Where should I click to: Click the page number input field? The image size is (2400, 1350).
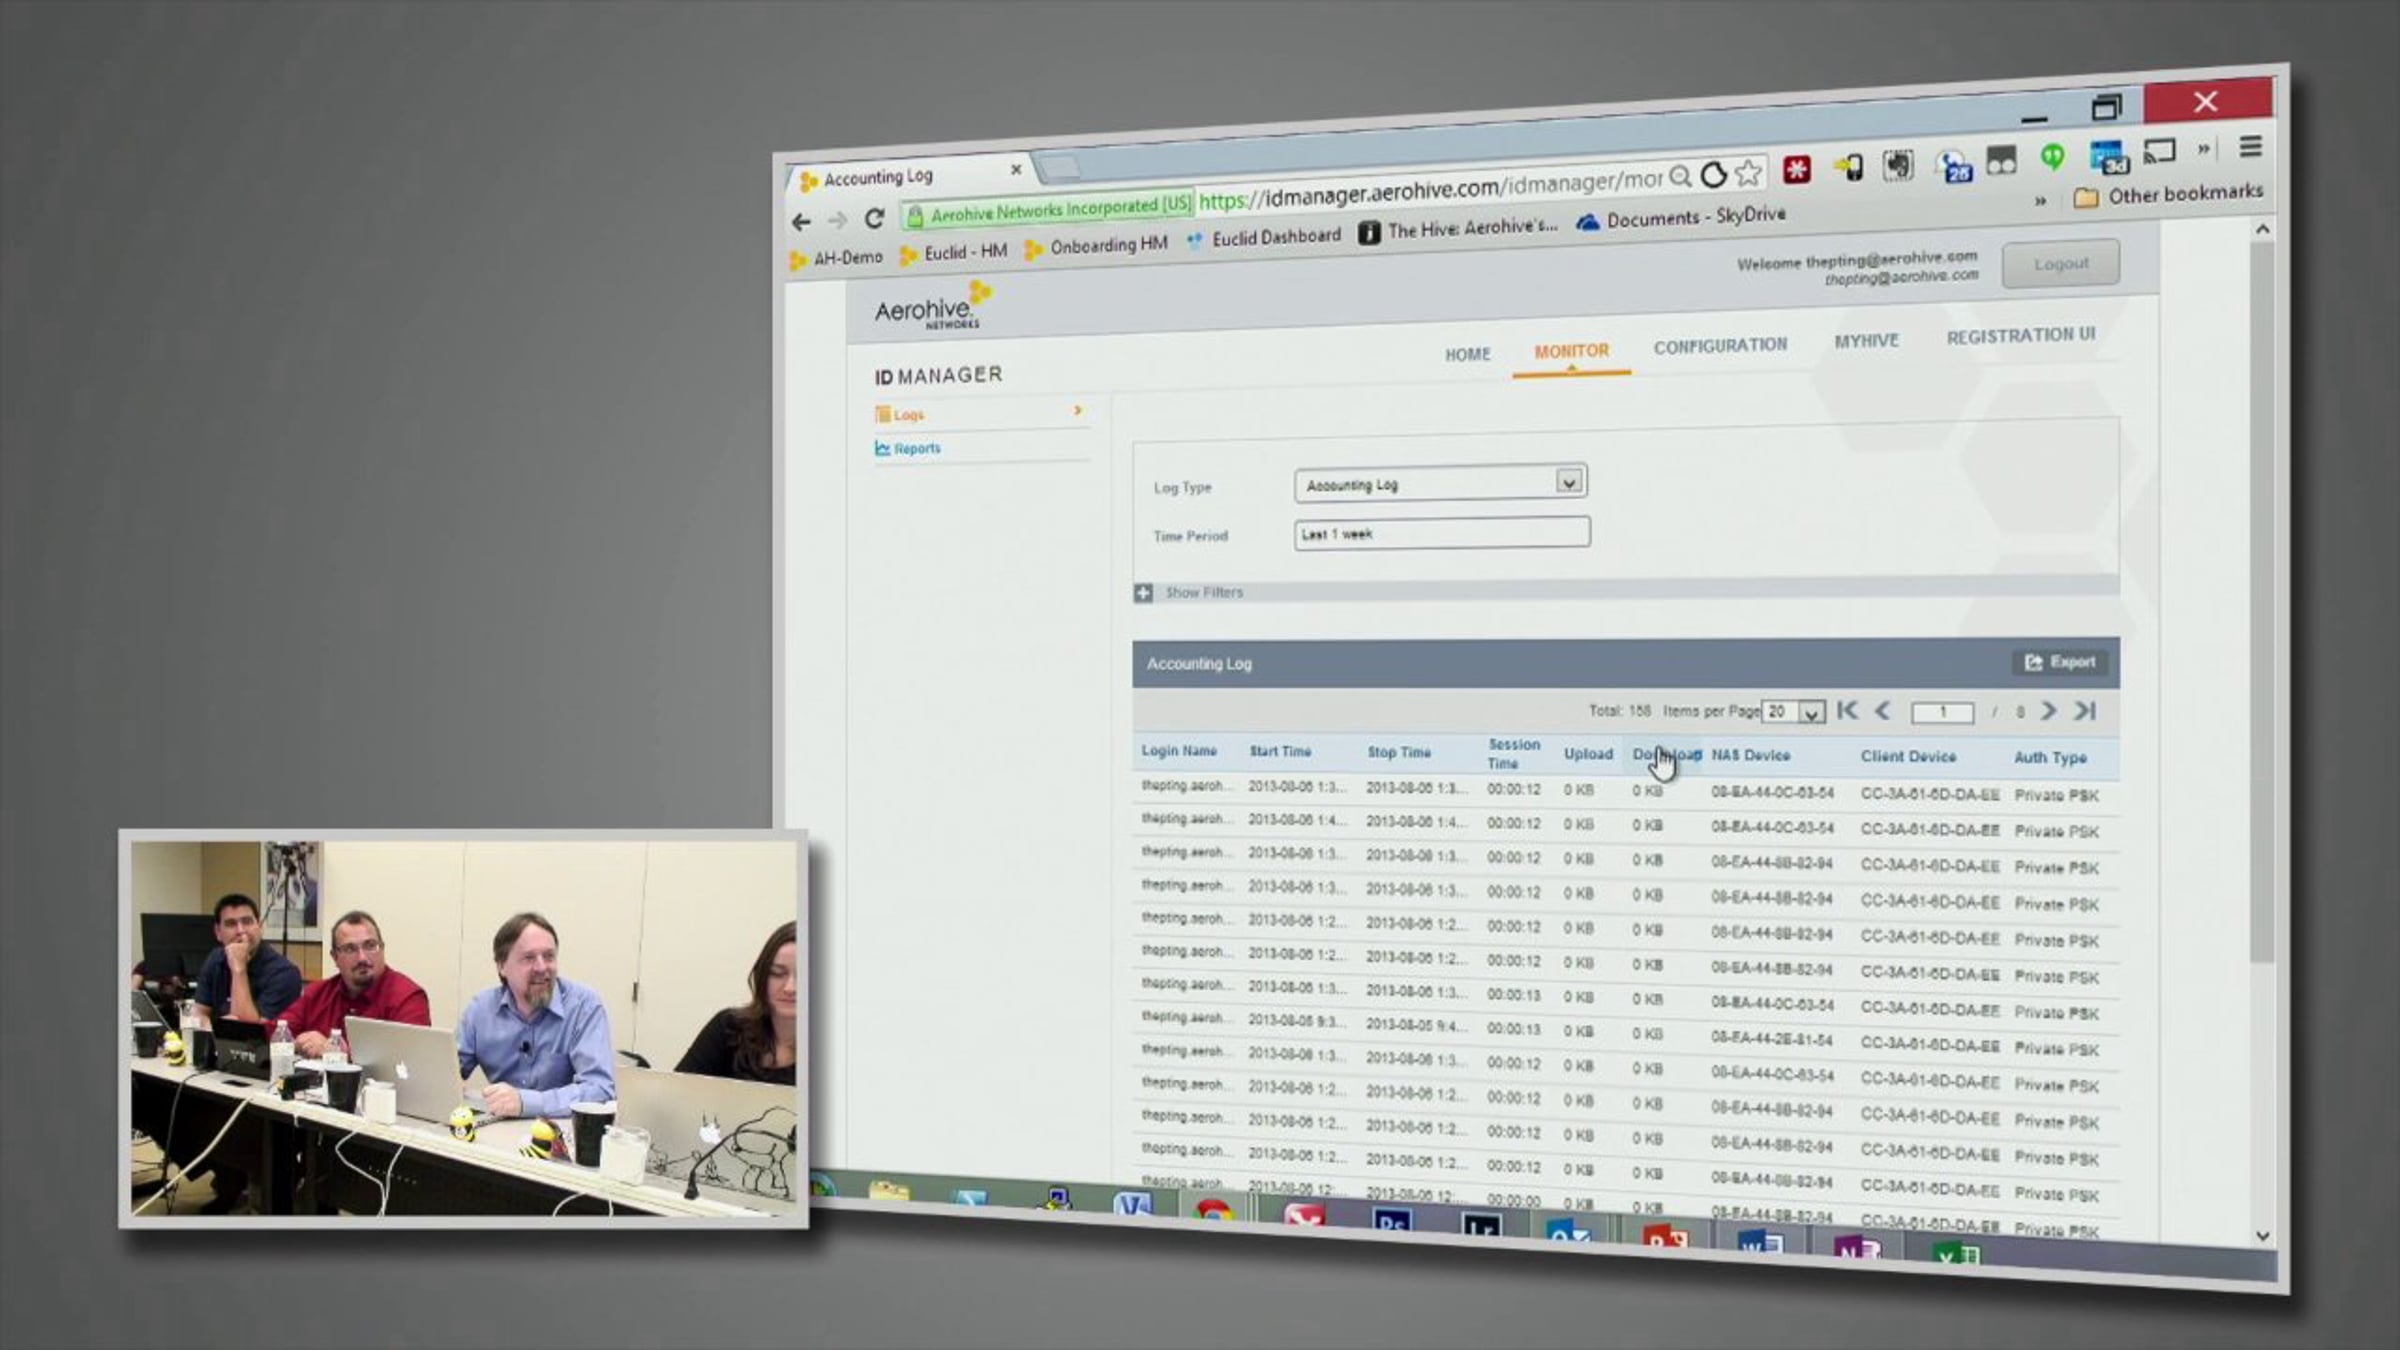1942,711
